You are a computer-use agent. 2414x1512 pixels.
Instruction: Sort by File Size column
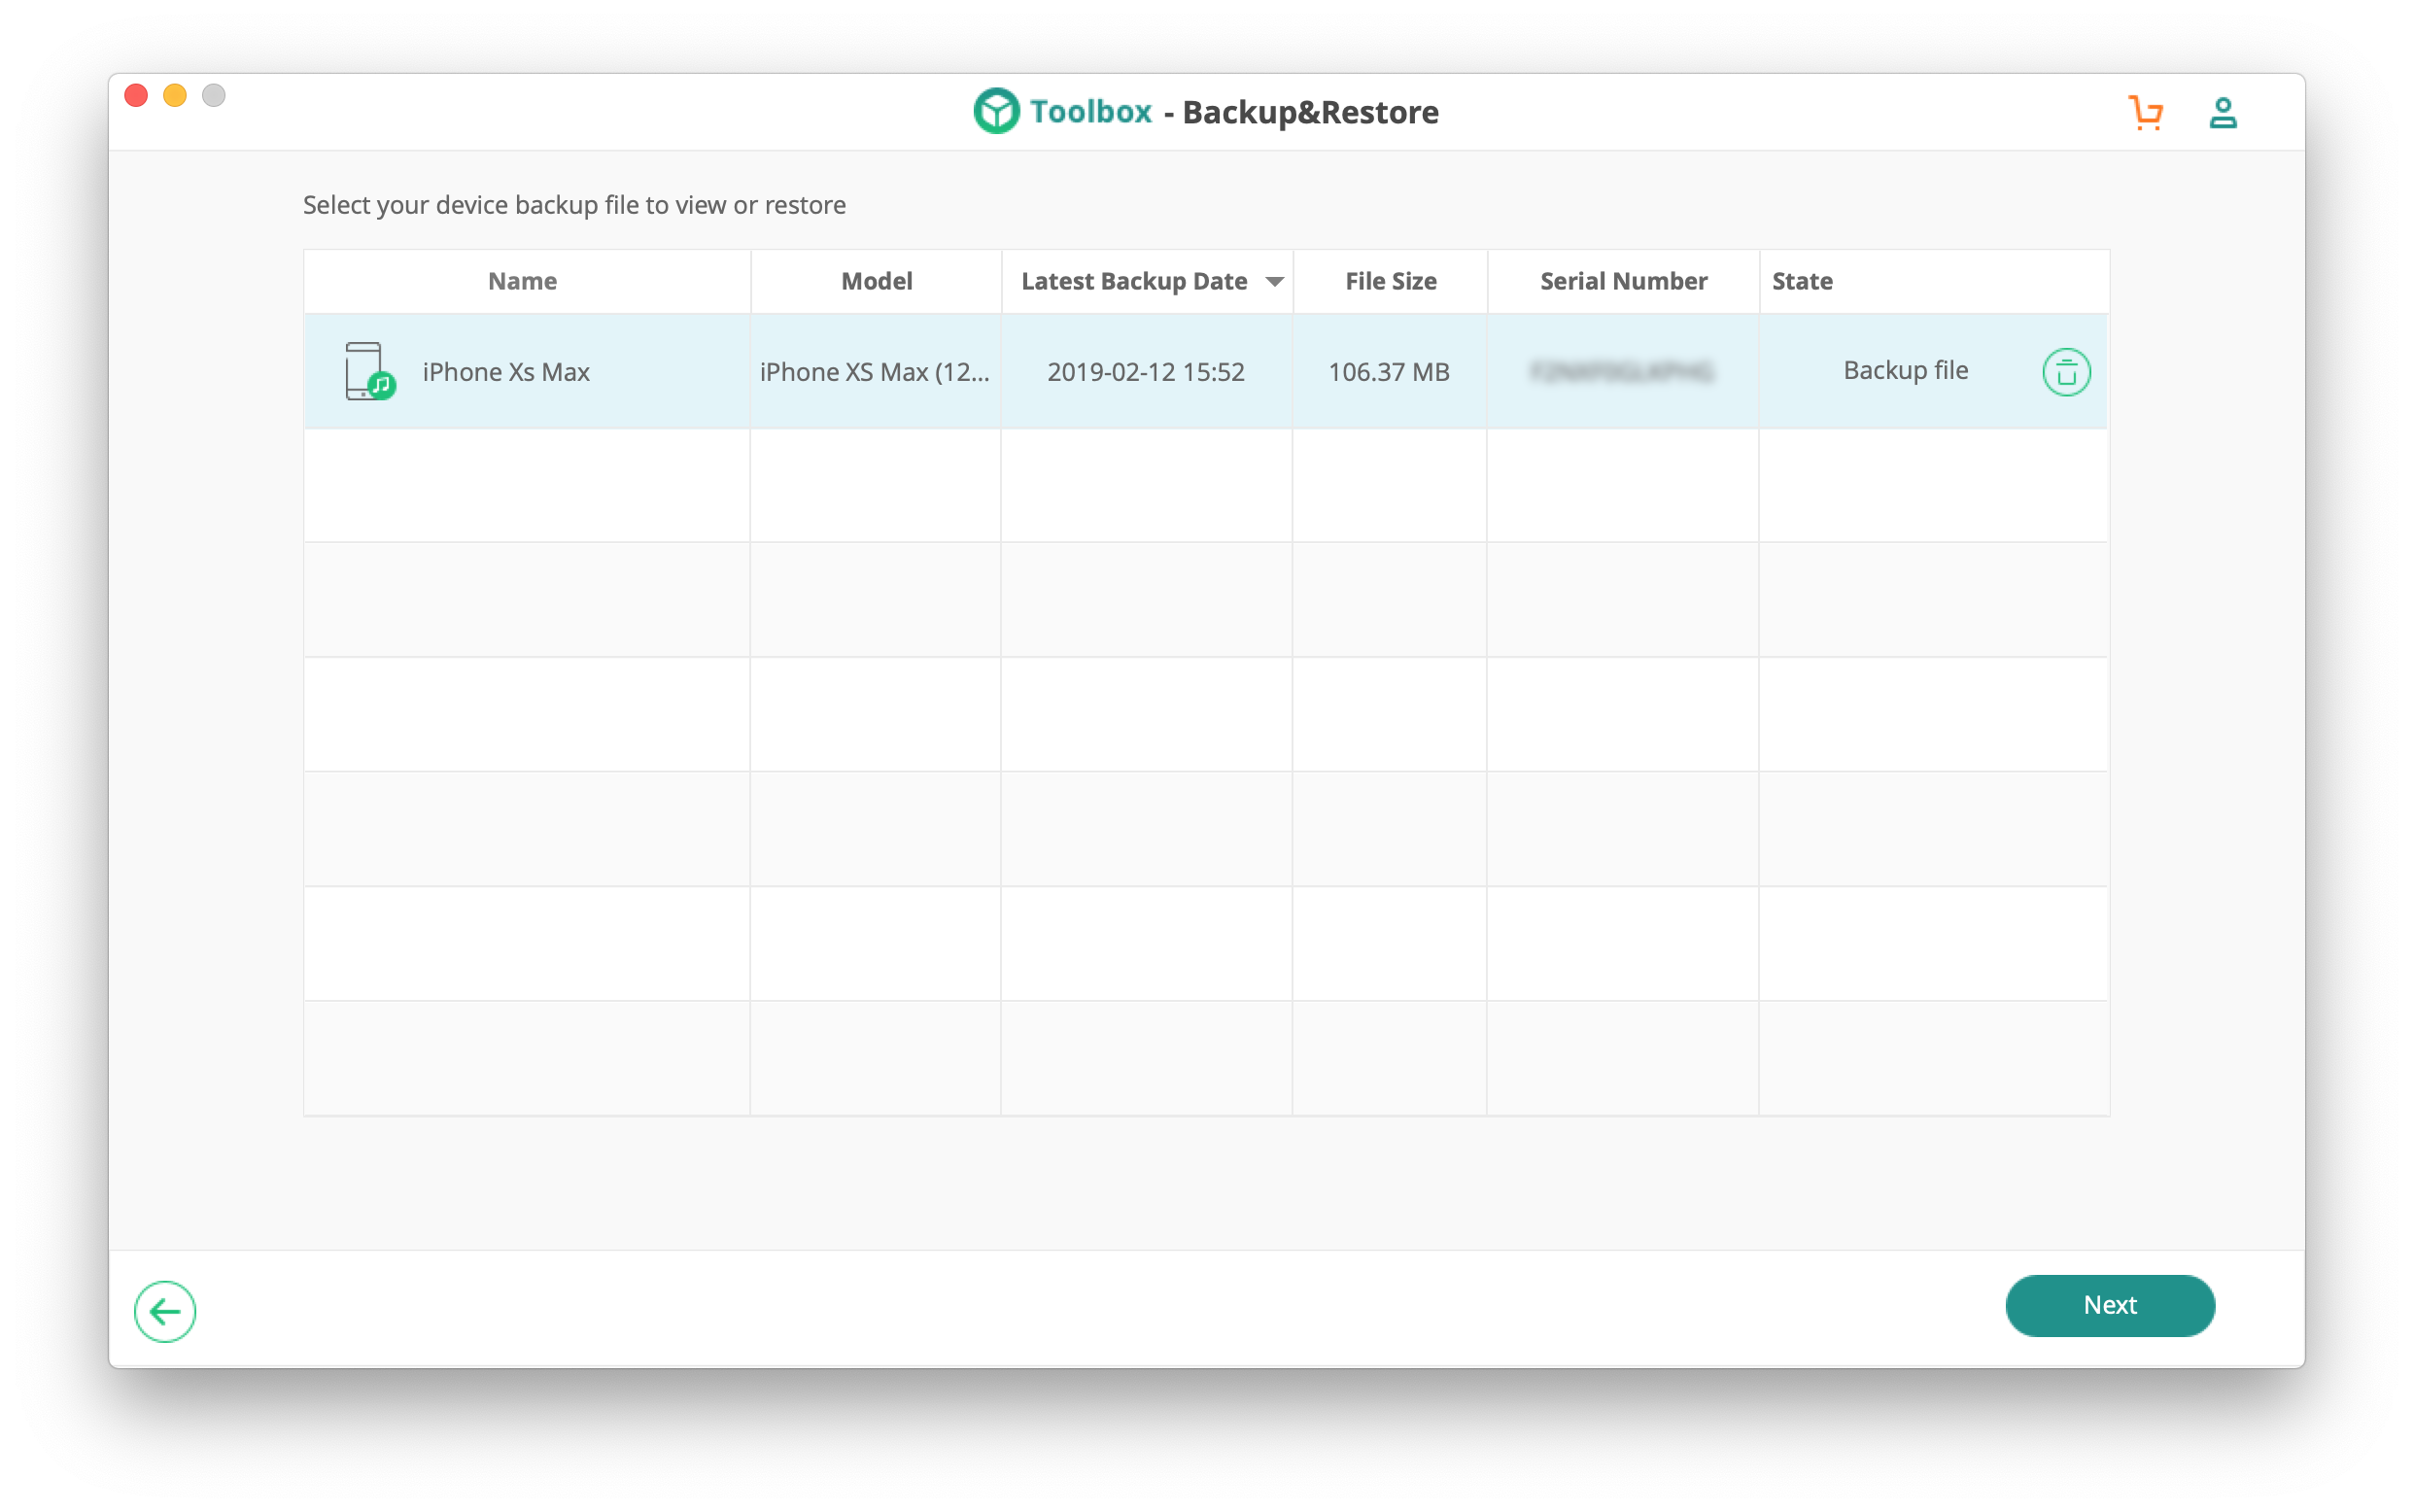1390,282
